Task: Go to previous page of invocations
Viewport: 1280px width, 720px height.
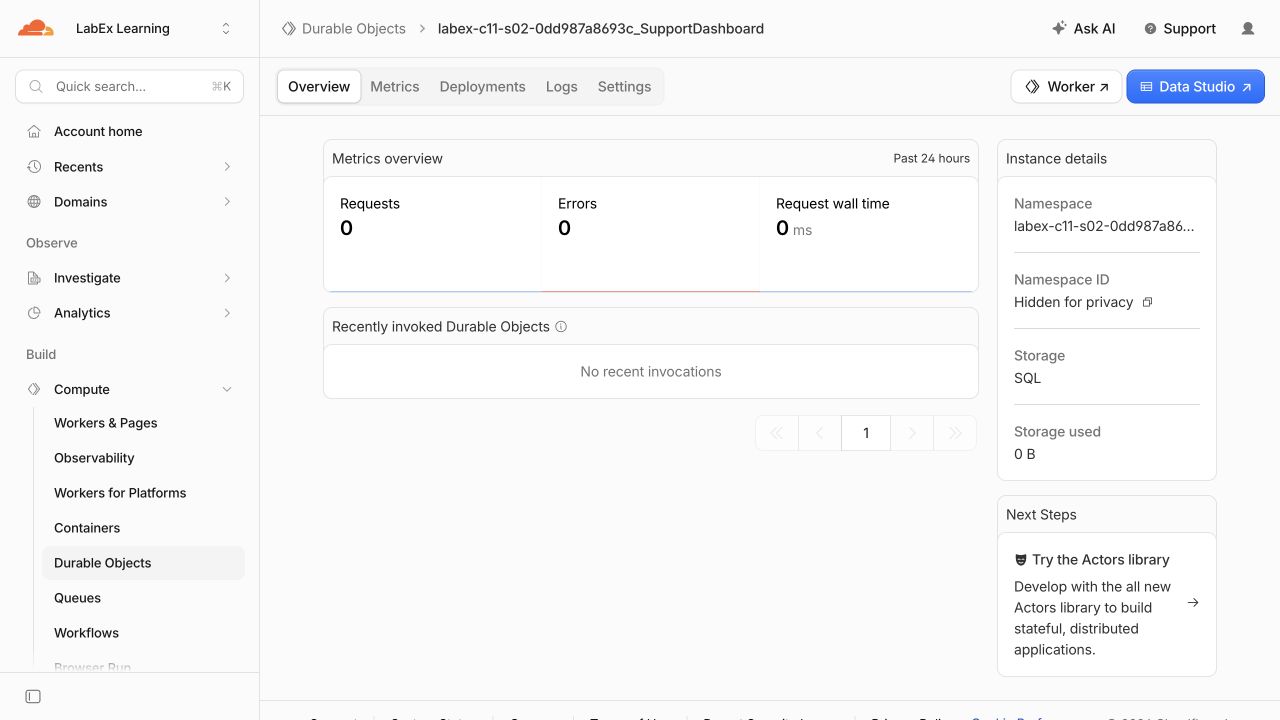Action: tap(820, 433)
